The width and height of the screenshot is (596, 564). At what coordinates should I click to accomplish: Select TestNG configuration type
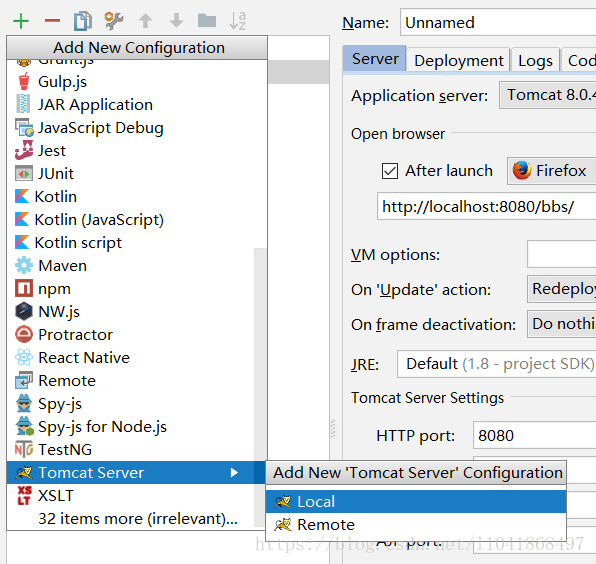click(x=130, y=450)
